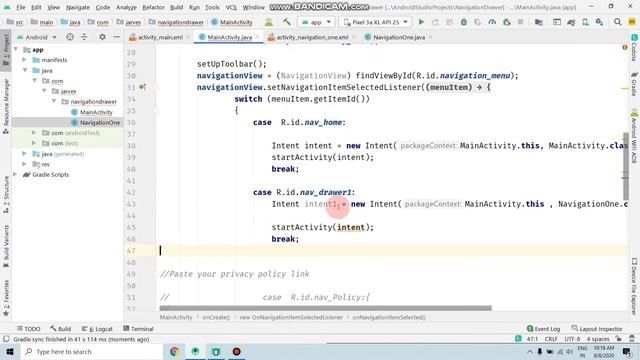
Task: Click the scroll-from-source target icon in Project panel
Action: 70,37
